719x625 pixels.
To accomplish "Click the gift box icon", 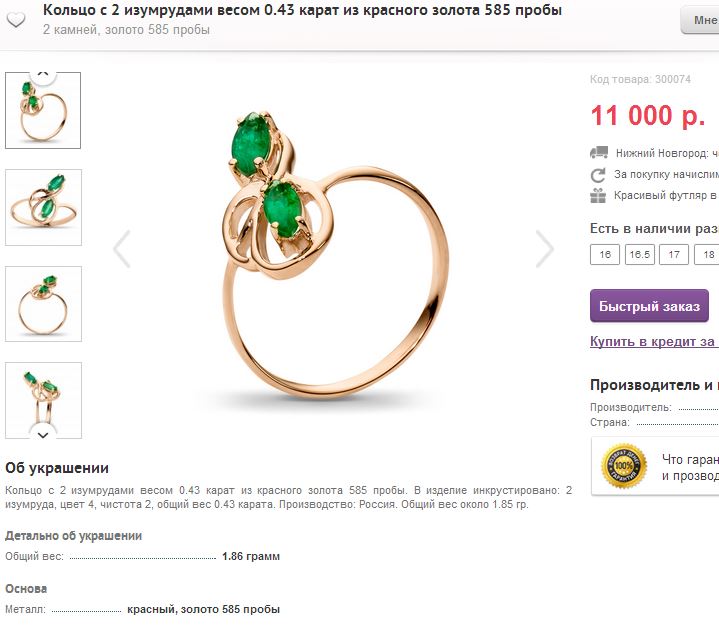I will [598, 195].
